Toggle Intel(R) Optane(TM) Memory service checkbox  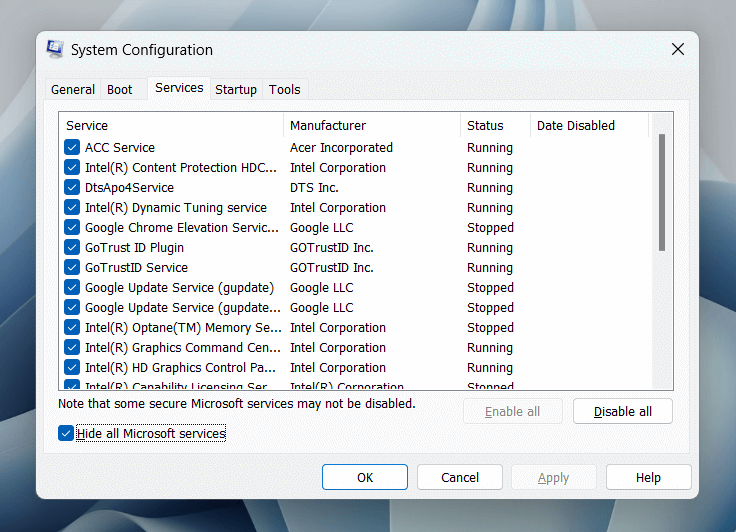(72, 328)
